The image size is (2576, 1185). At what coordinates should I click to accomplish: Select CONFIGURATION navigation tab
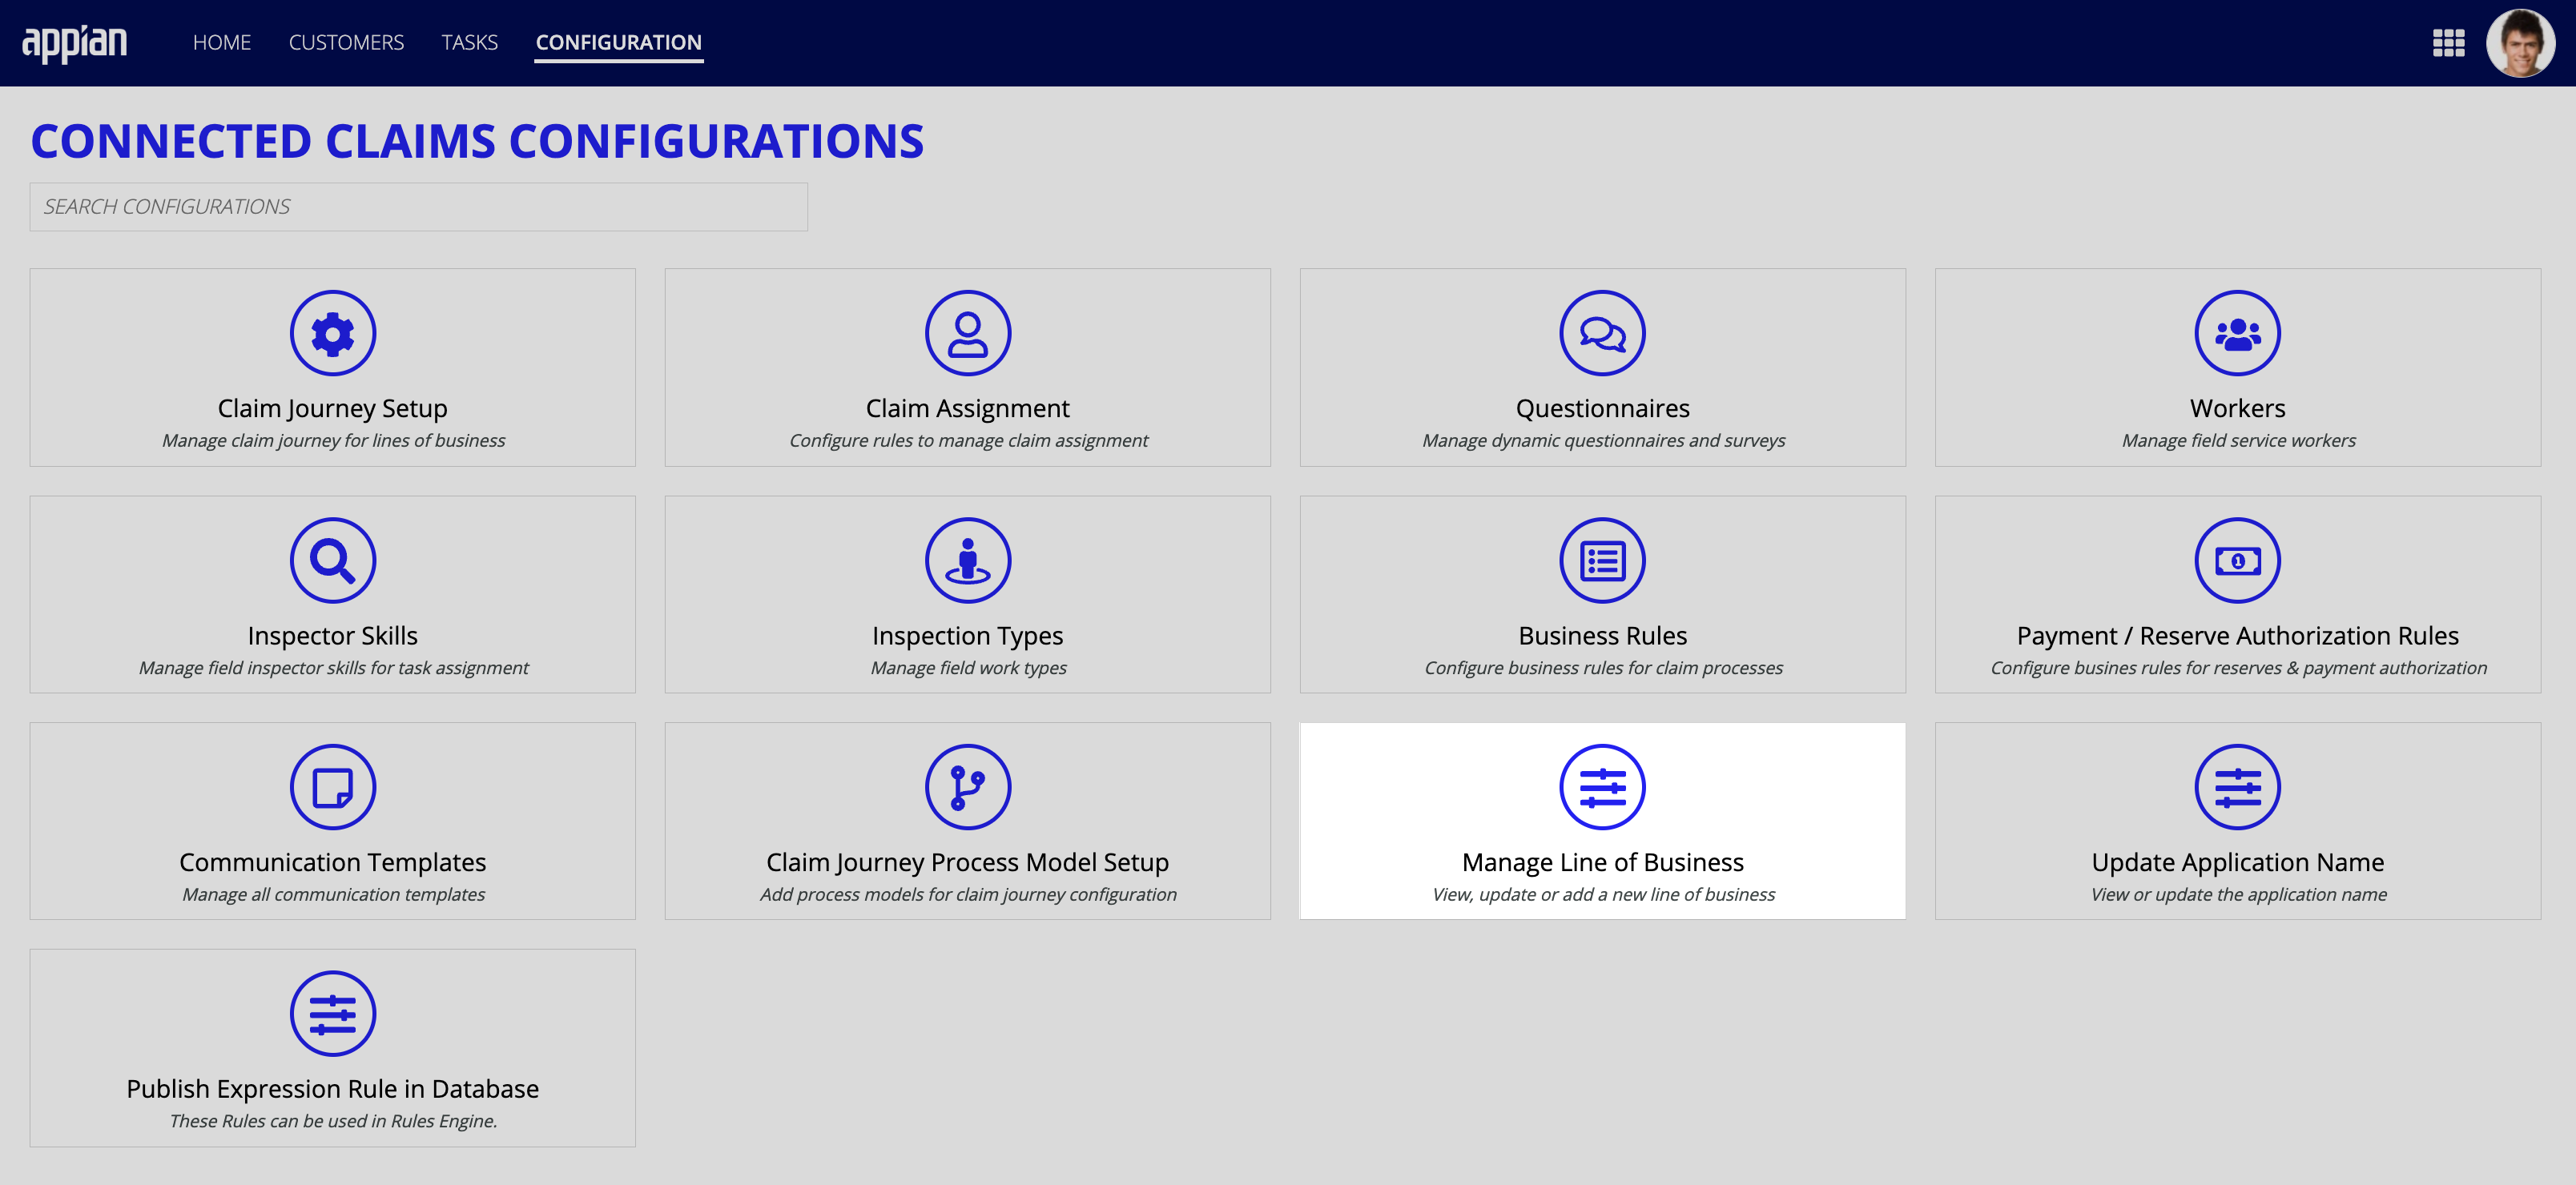coord(619,41)
